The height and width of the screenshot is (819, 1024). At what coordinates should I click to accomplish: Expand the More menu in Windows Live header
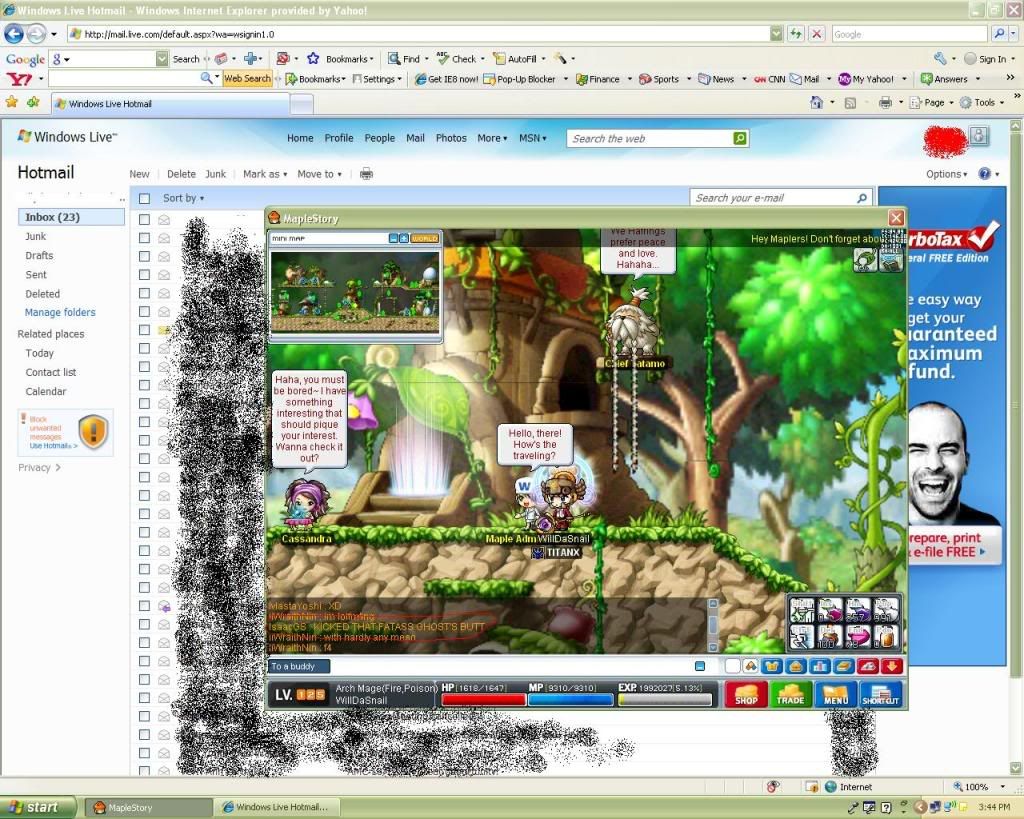tap(492, 138)
